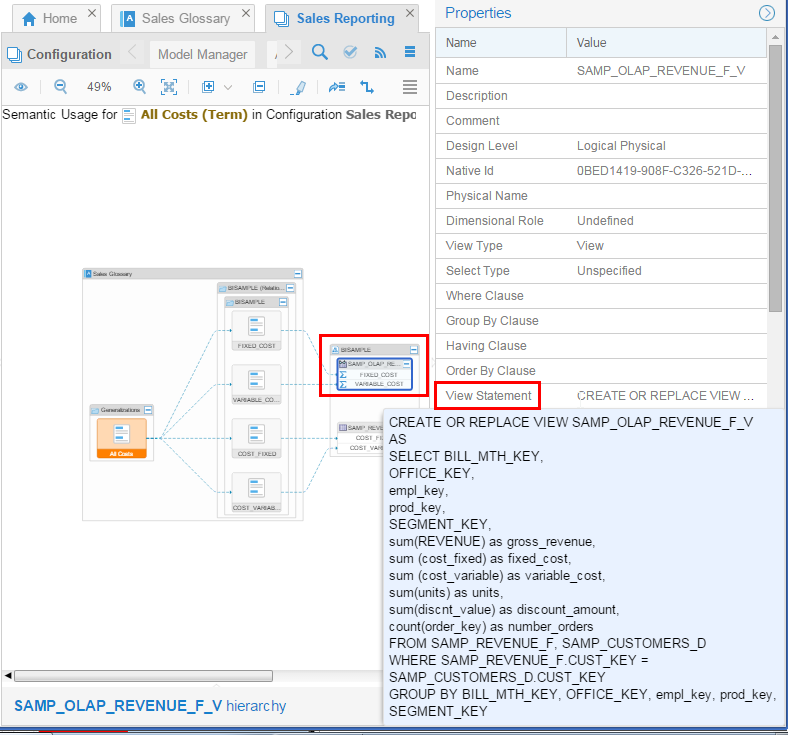Close the Sales Glossary tab
The image size is (788, 735).
pyautogui.click(x=246, y=14)
